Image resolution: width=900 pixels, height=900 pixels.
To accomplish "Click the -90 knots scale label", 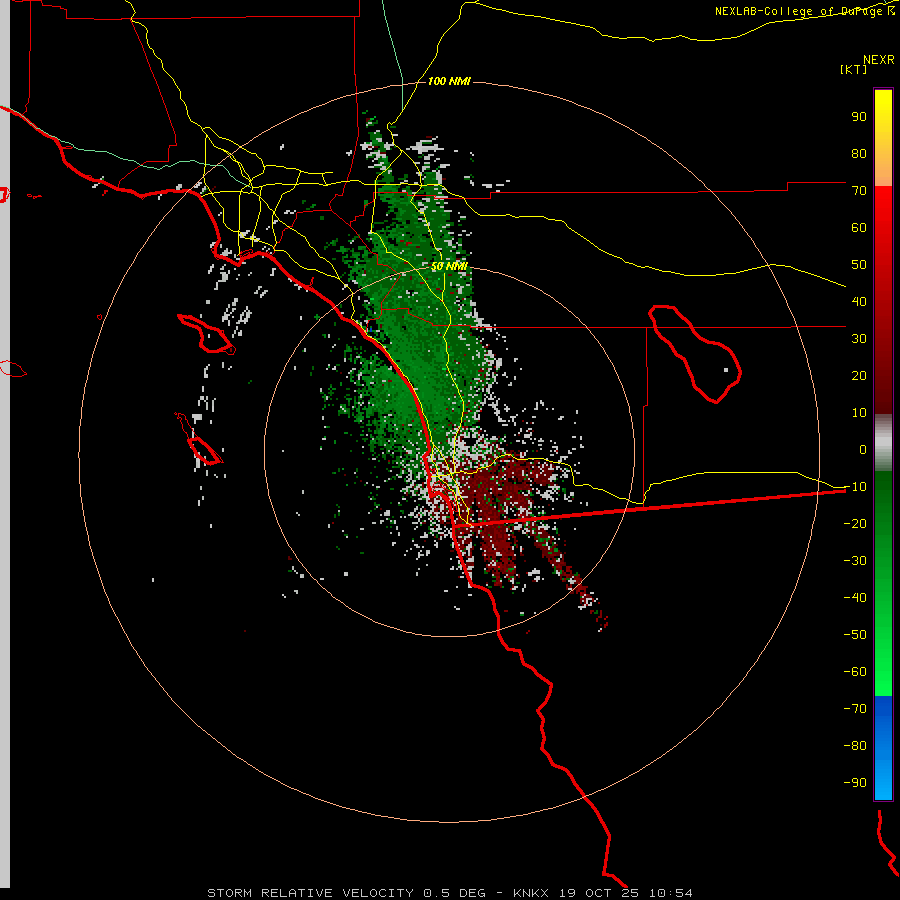I will [x=855, y=783].
